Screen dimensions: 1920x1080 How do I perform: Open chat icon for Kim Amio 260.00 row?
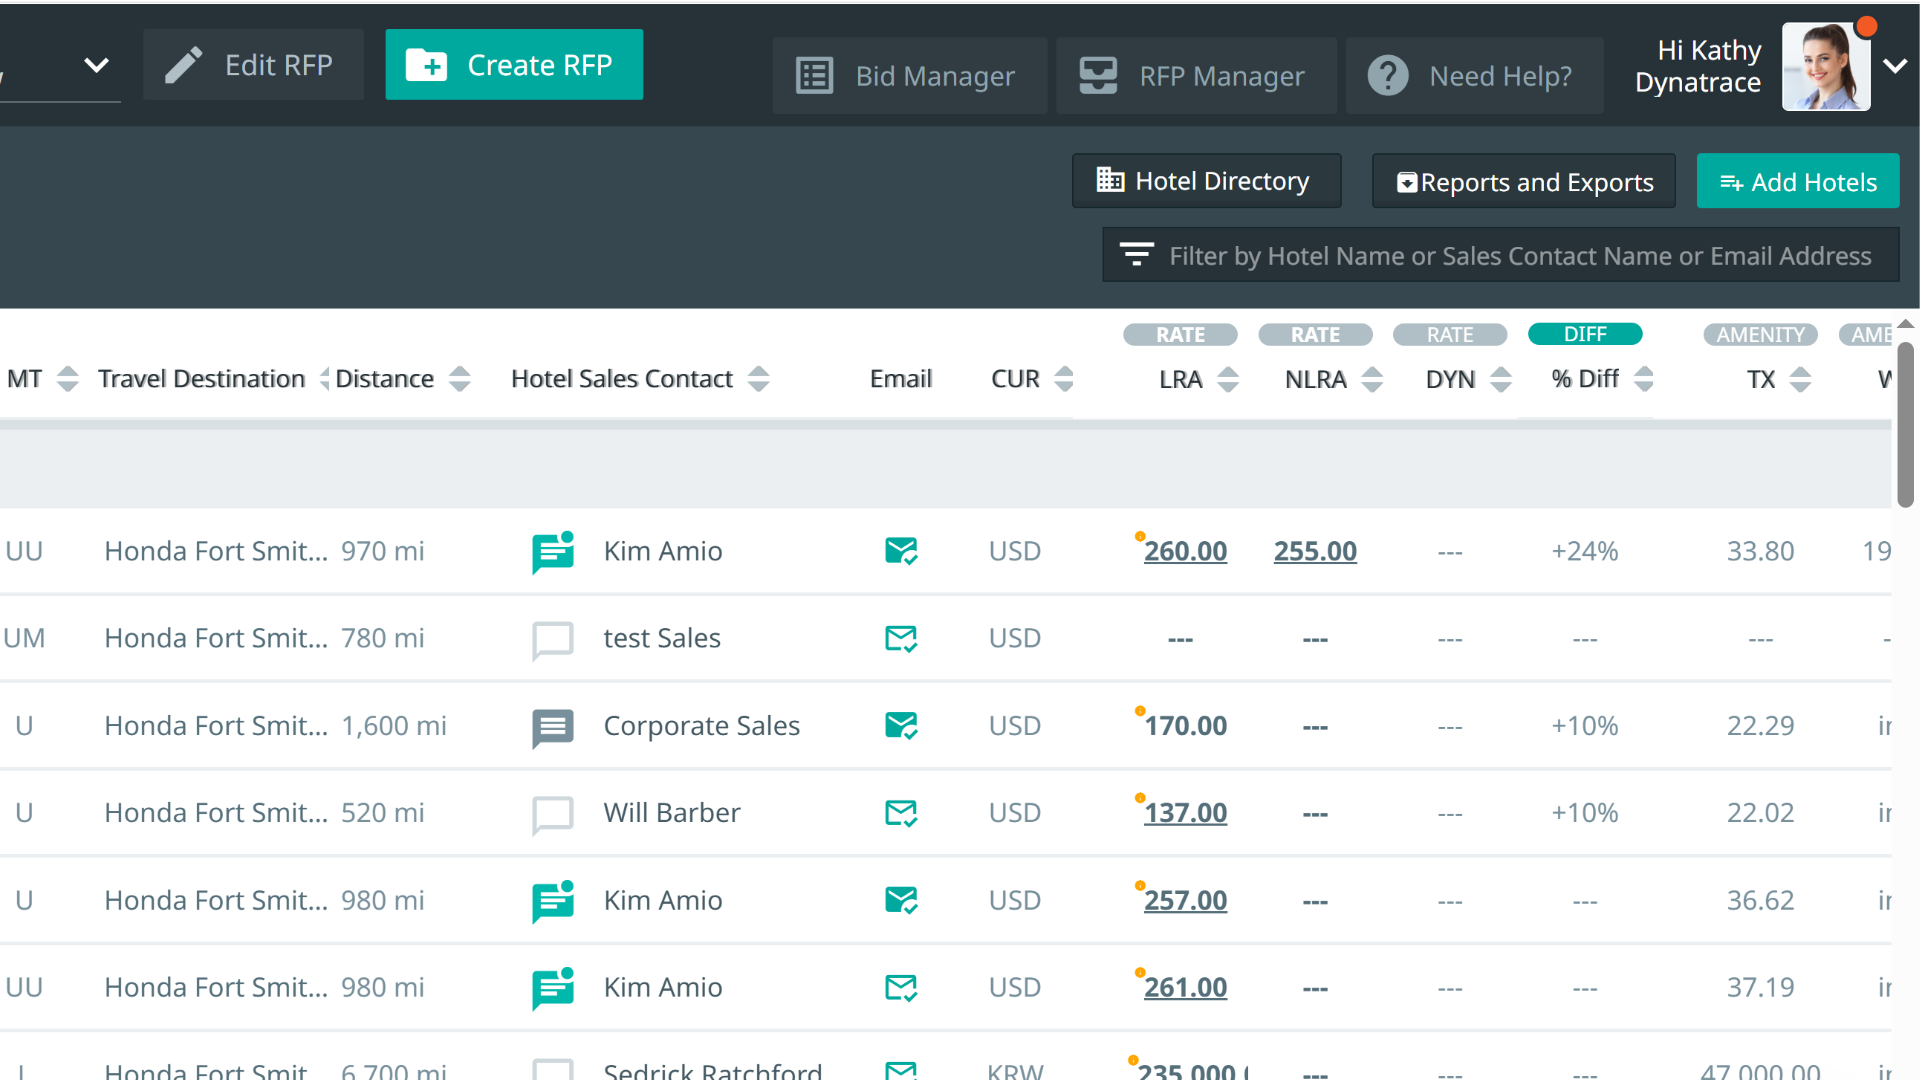coord(552,552)
